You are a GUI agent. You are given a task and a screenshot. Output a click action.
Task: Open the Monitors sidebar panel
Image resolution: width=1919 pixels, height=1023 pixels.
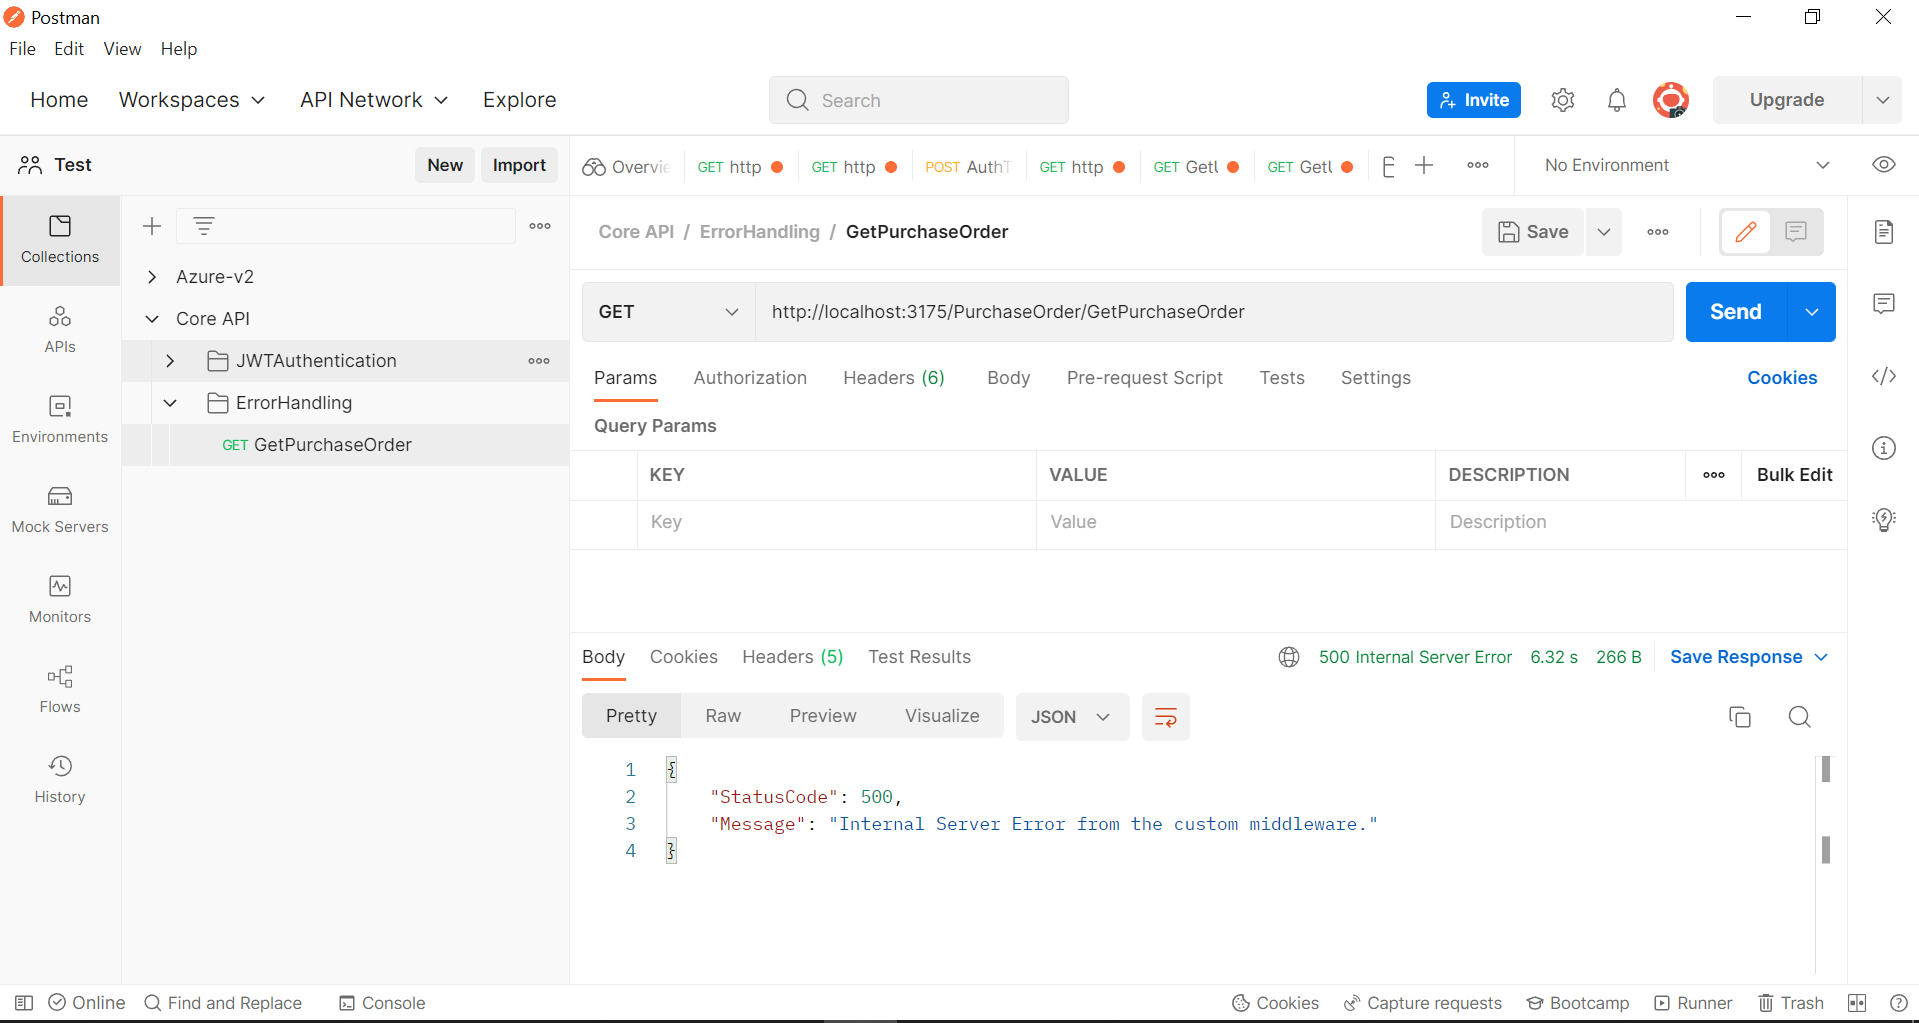pyautogui.click(x=60, y=599)
